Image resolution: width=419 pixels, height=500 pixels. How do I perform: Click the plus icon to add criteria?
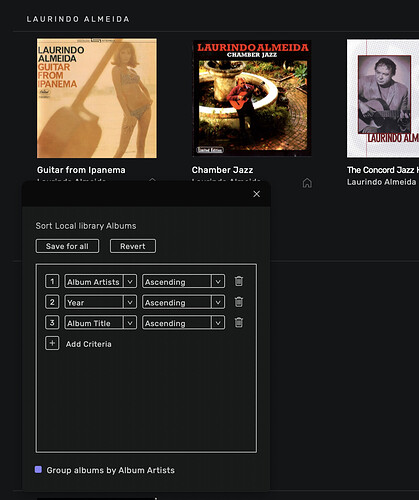point(52,343)
